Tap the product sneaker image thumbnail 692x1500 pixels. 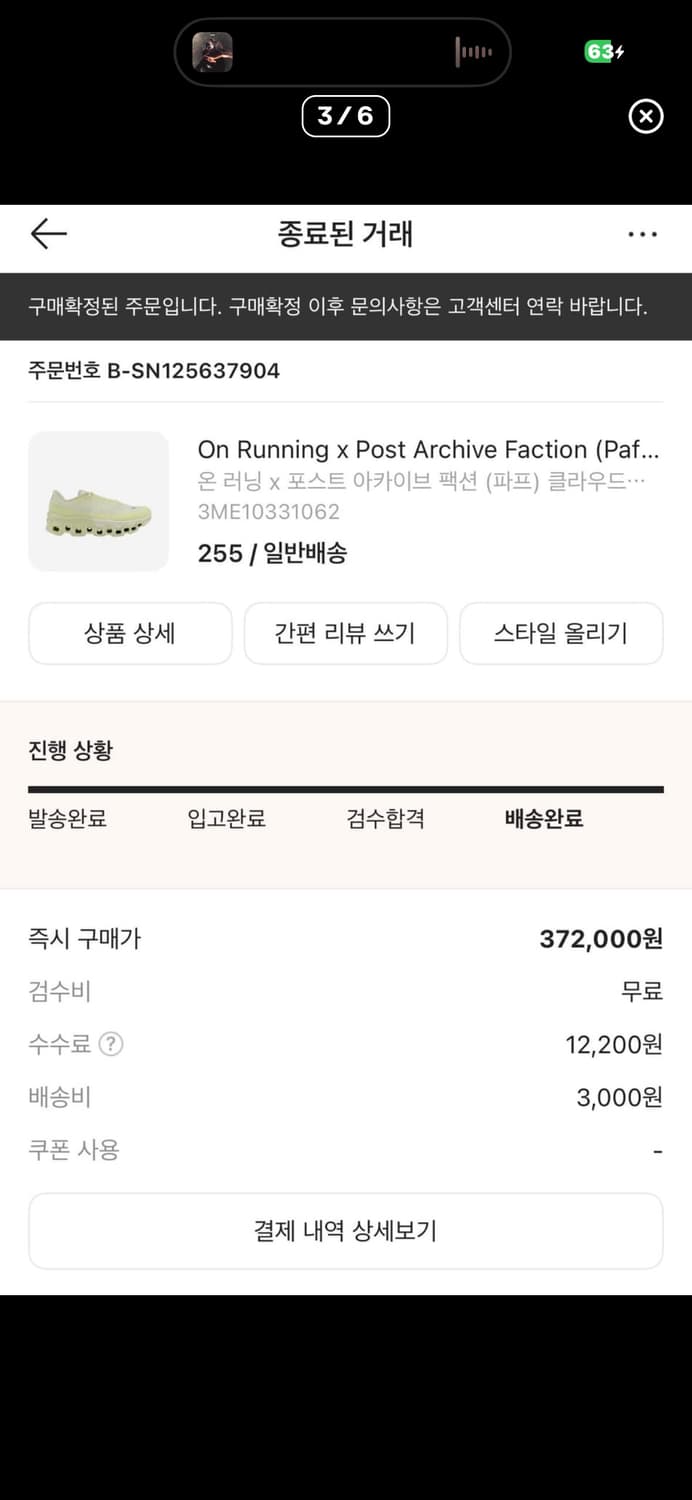(98, 501)
